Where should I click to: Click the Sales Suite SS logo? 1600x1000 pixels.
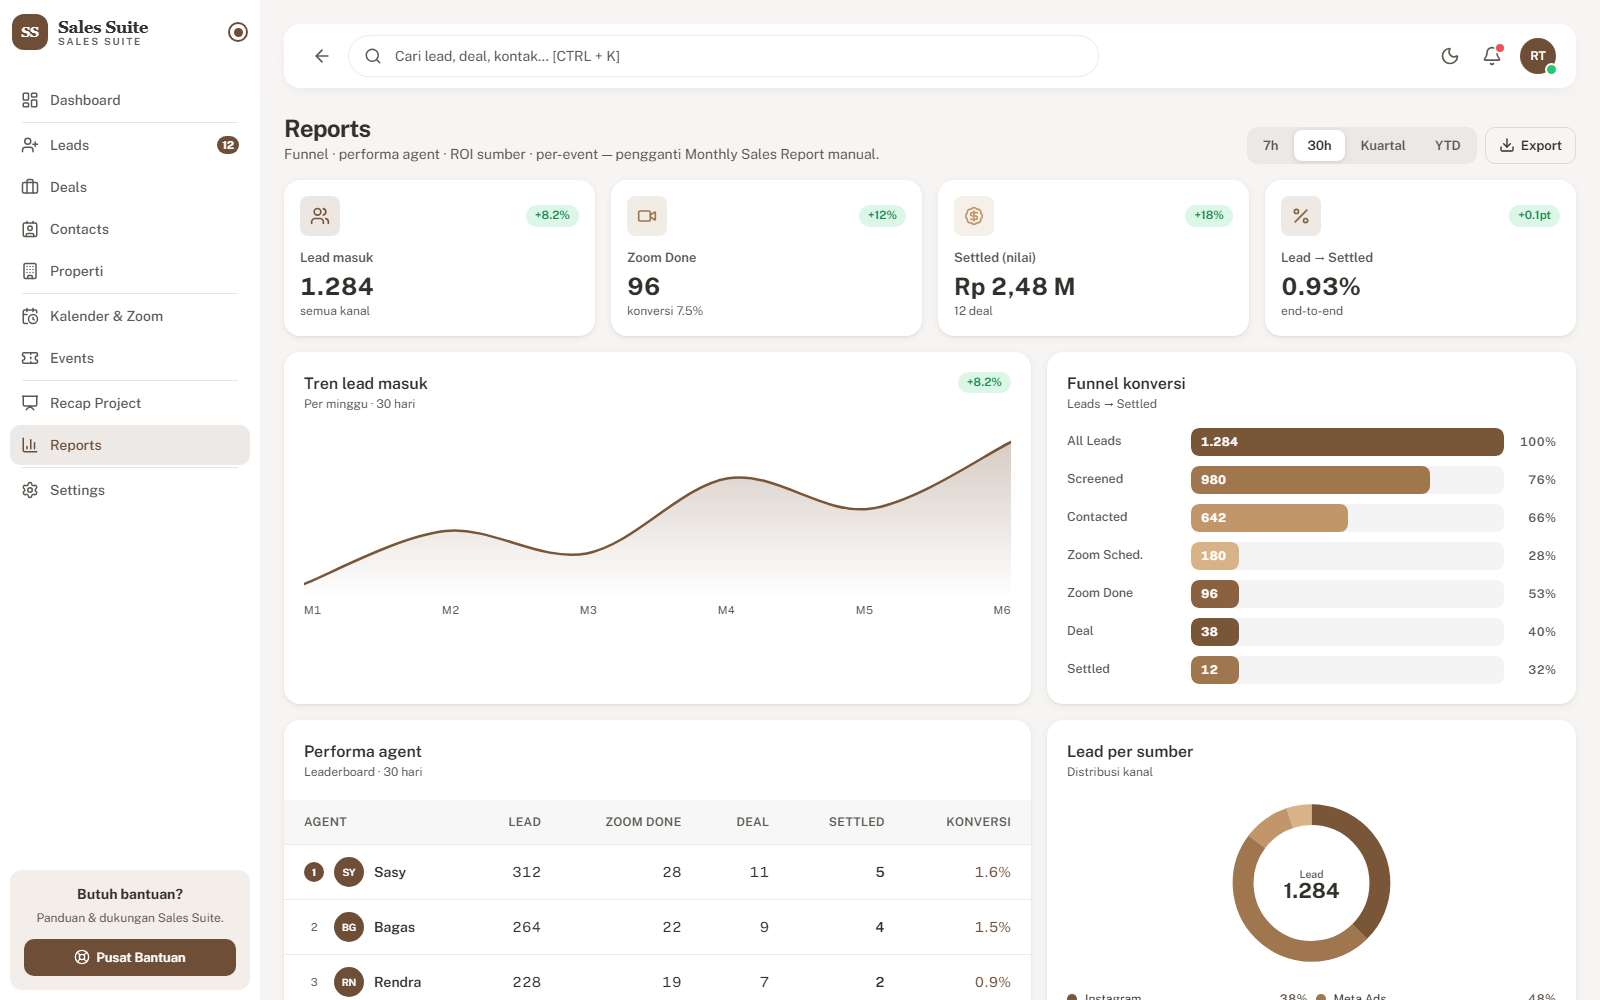[30, 32]
